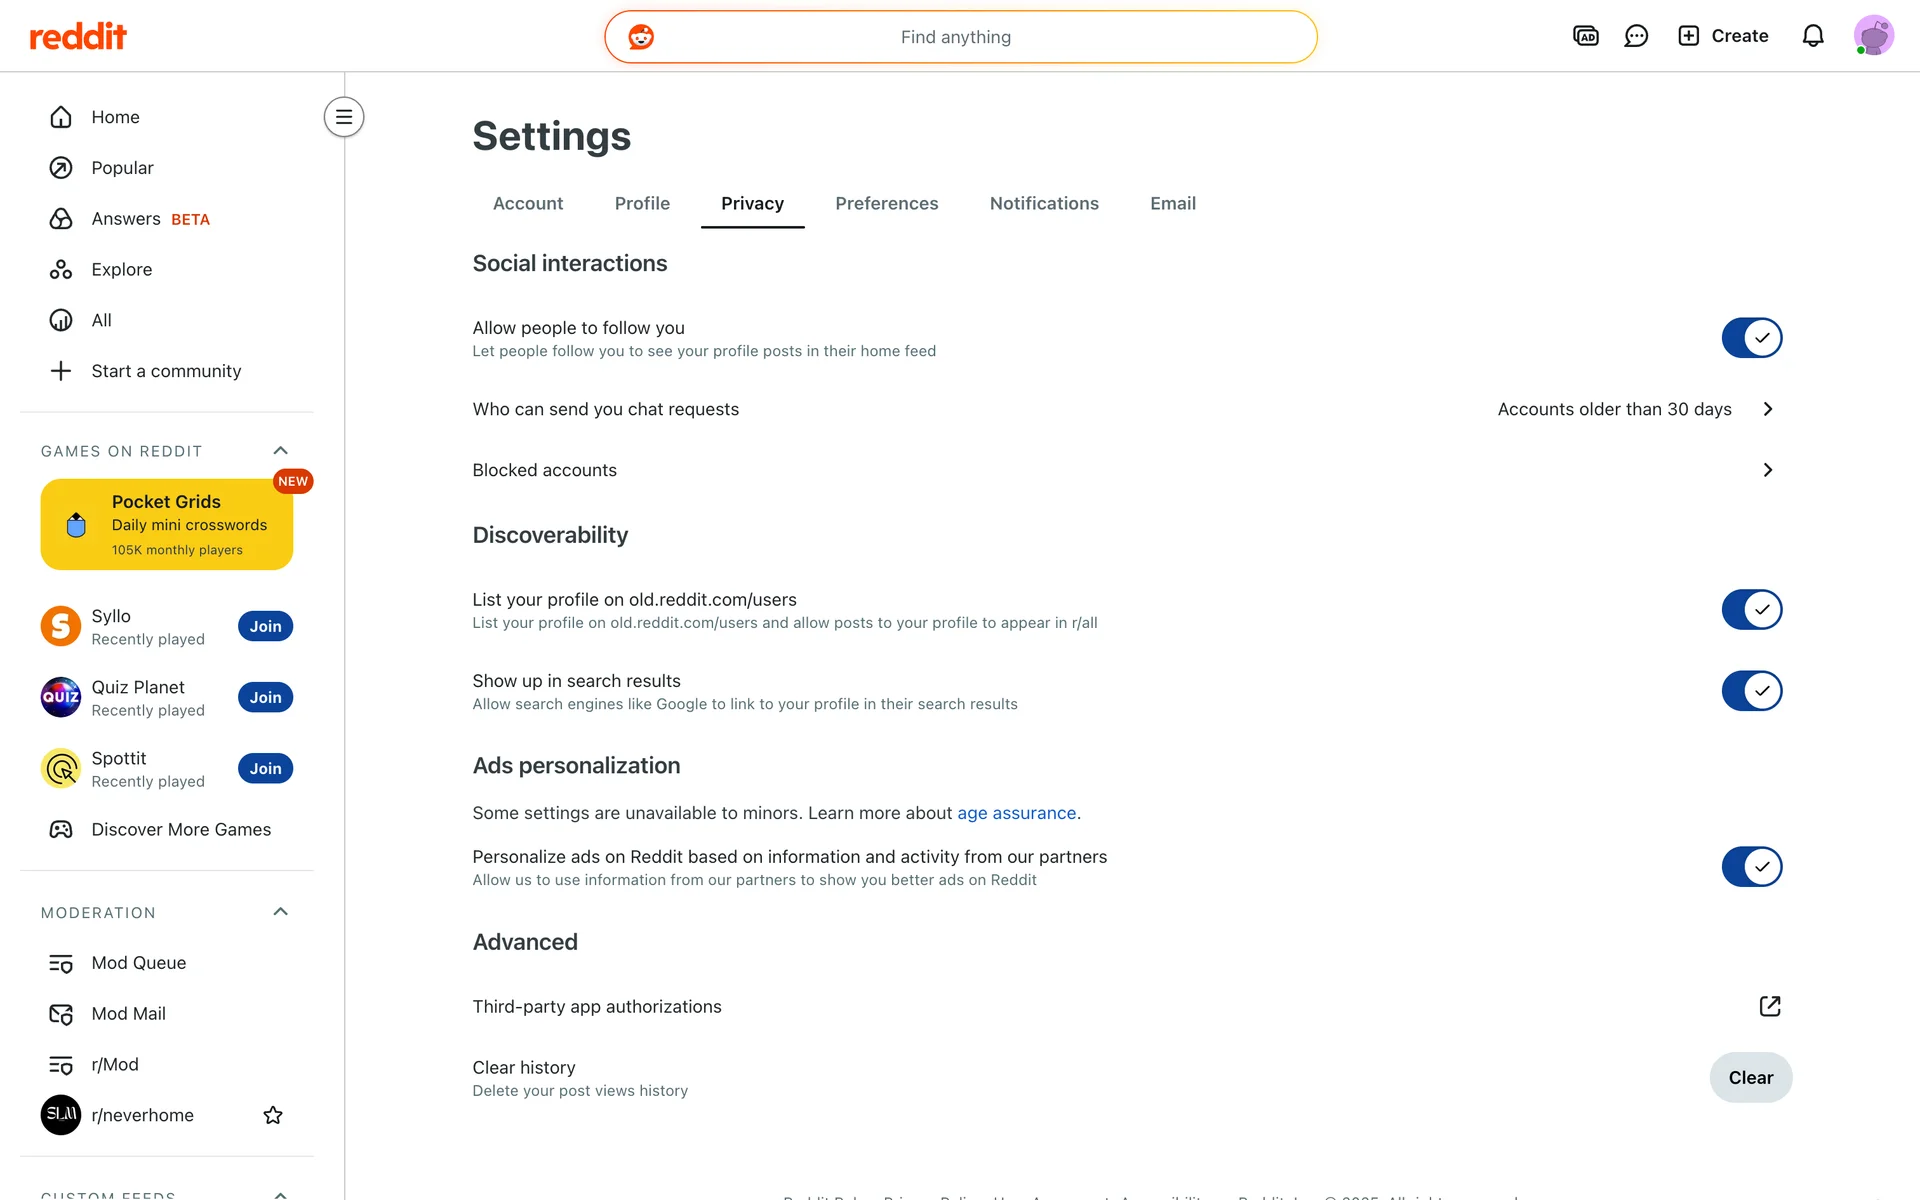
Task: Click the Reddit logo
Action: 78,37
